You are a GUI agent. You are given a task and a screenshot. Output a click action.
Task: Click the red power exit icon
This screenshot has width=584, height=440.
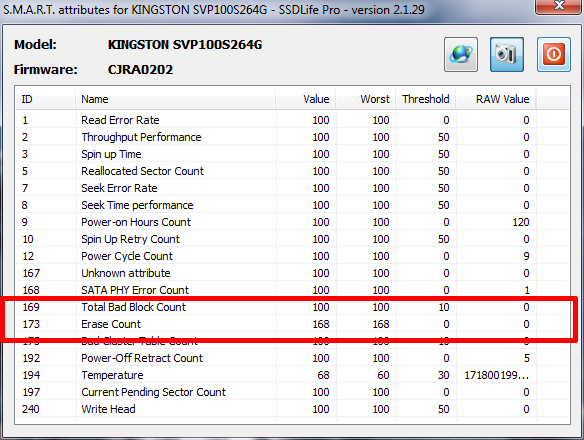(x=553, y=54)
